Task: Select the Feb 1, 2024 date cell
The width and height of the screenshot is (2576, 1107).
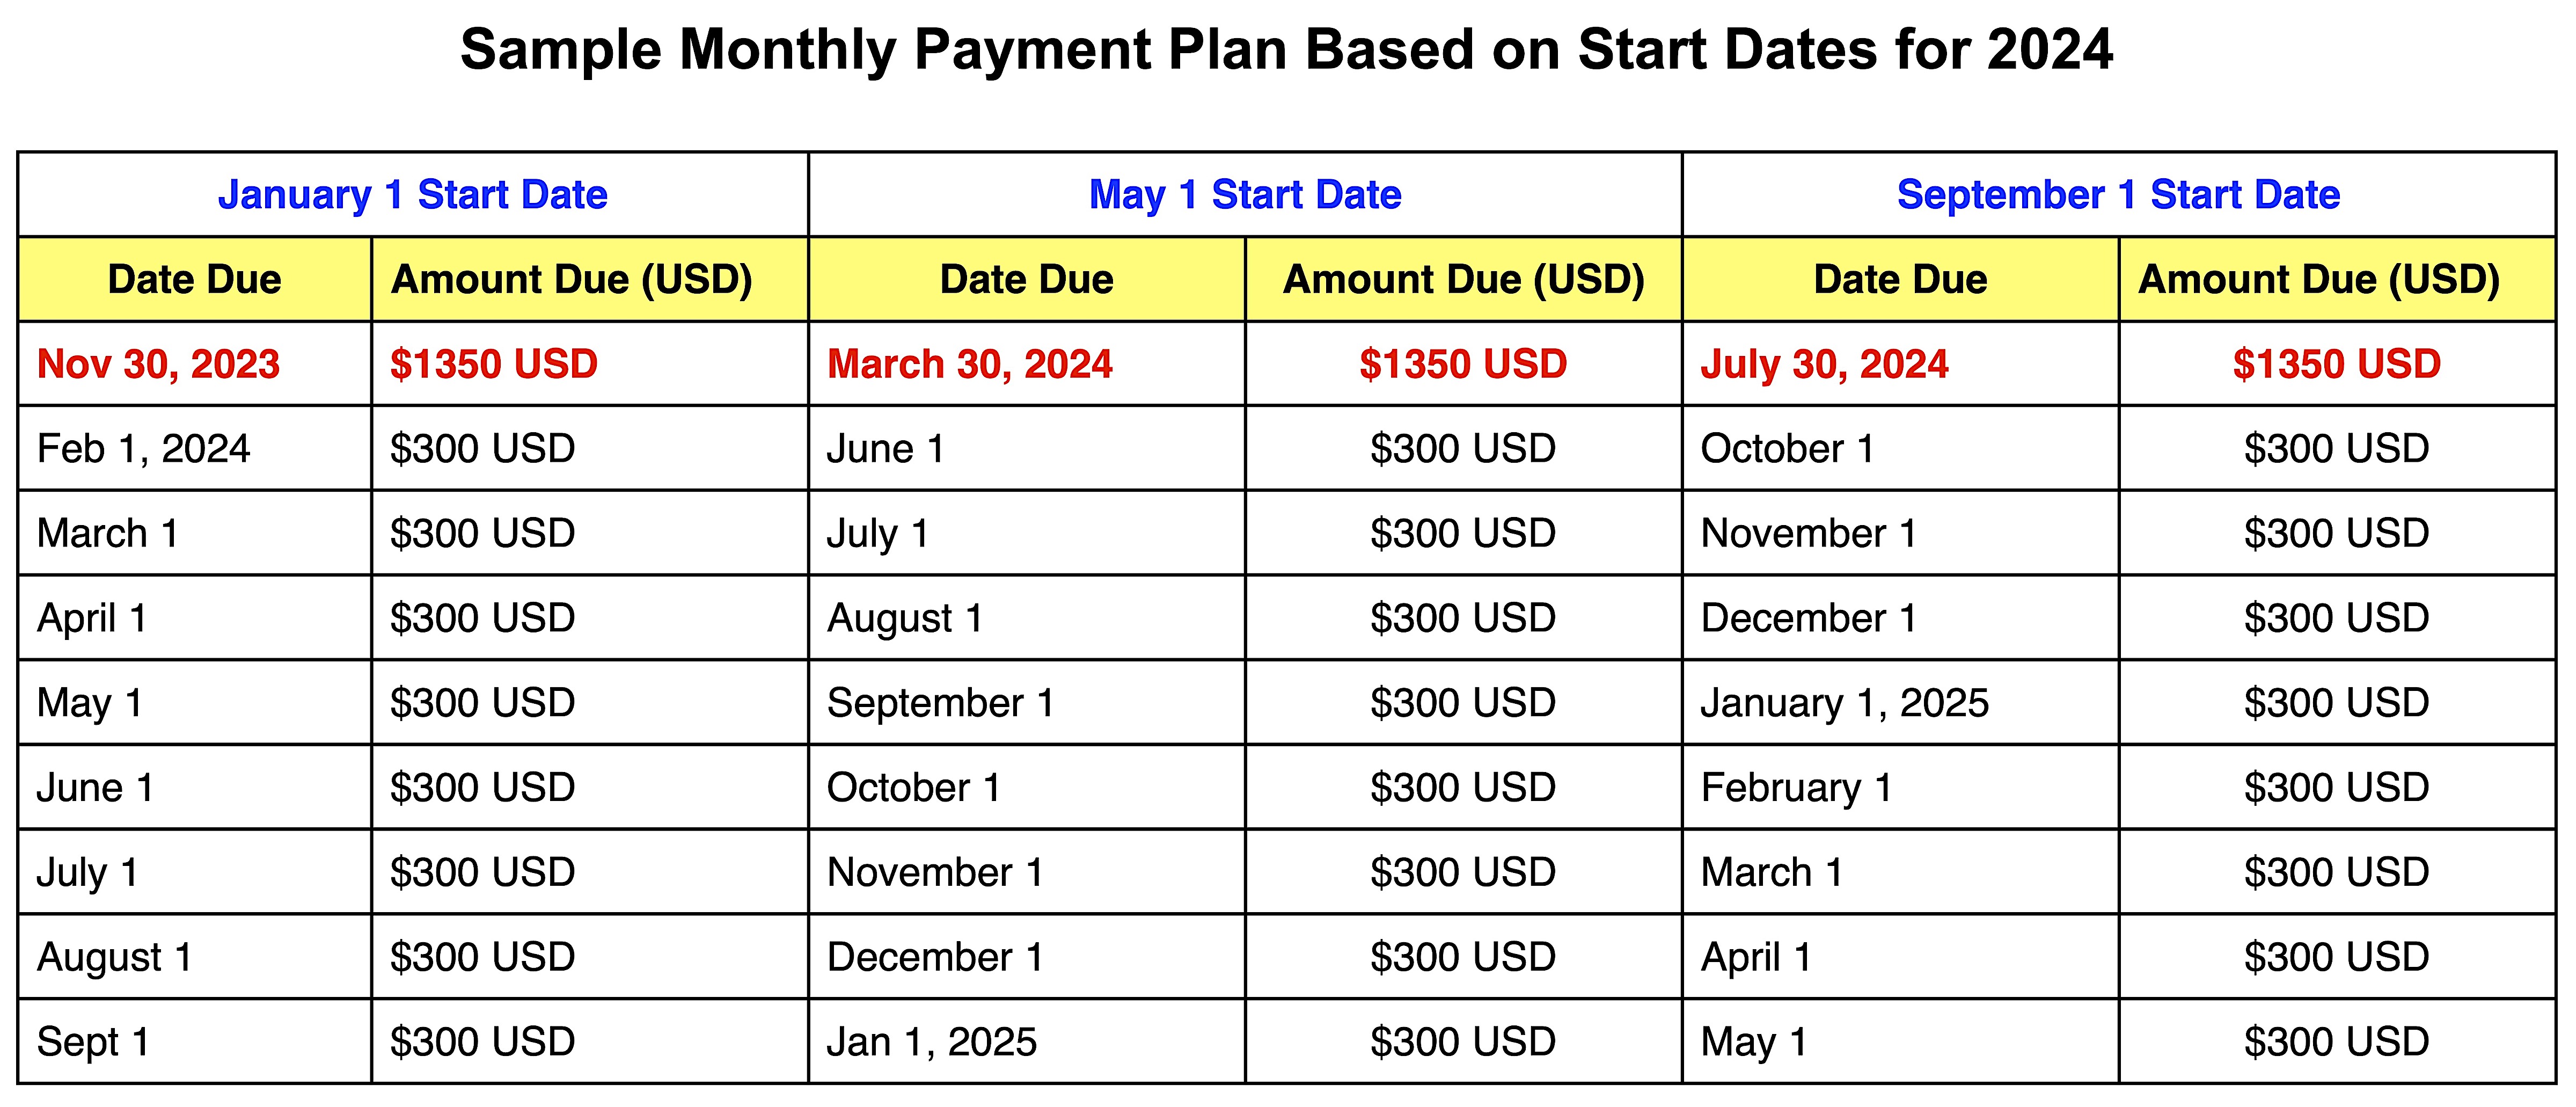Action: (143, 449)
